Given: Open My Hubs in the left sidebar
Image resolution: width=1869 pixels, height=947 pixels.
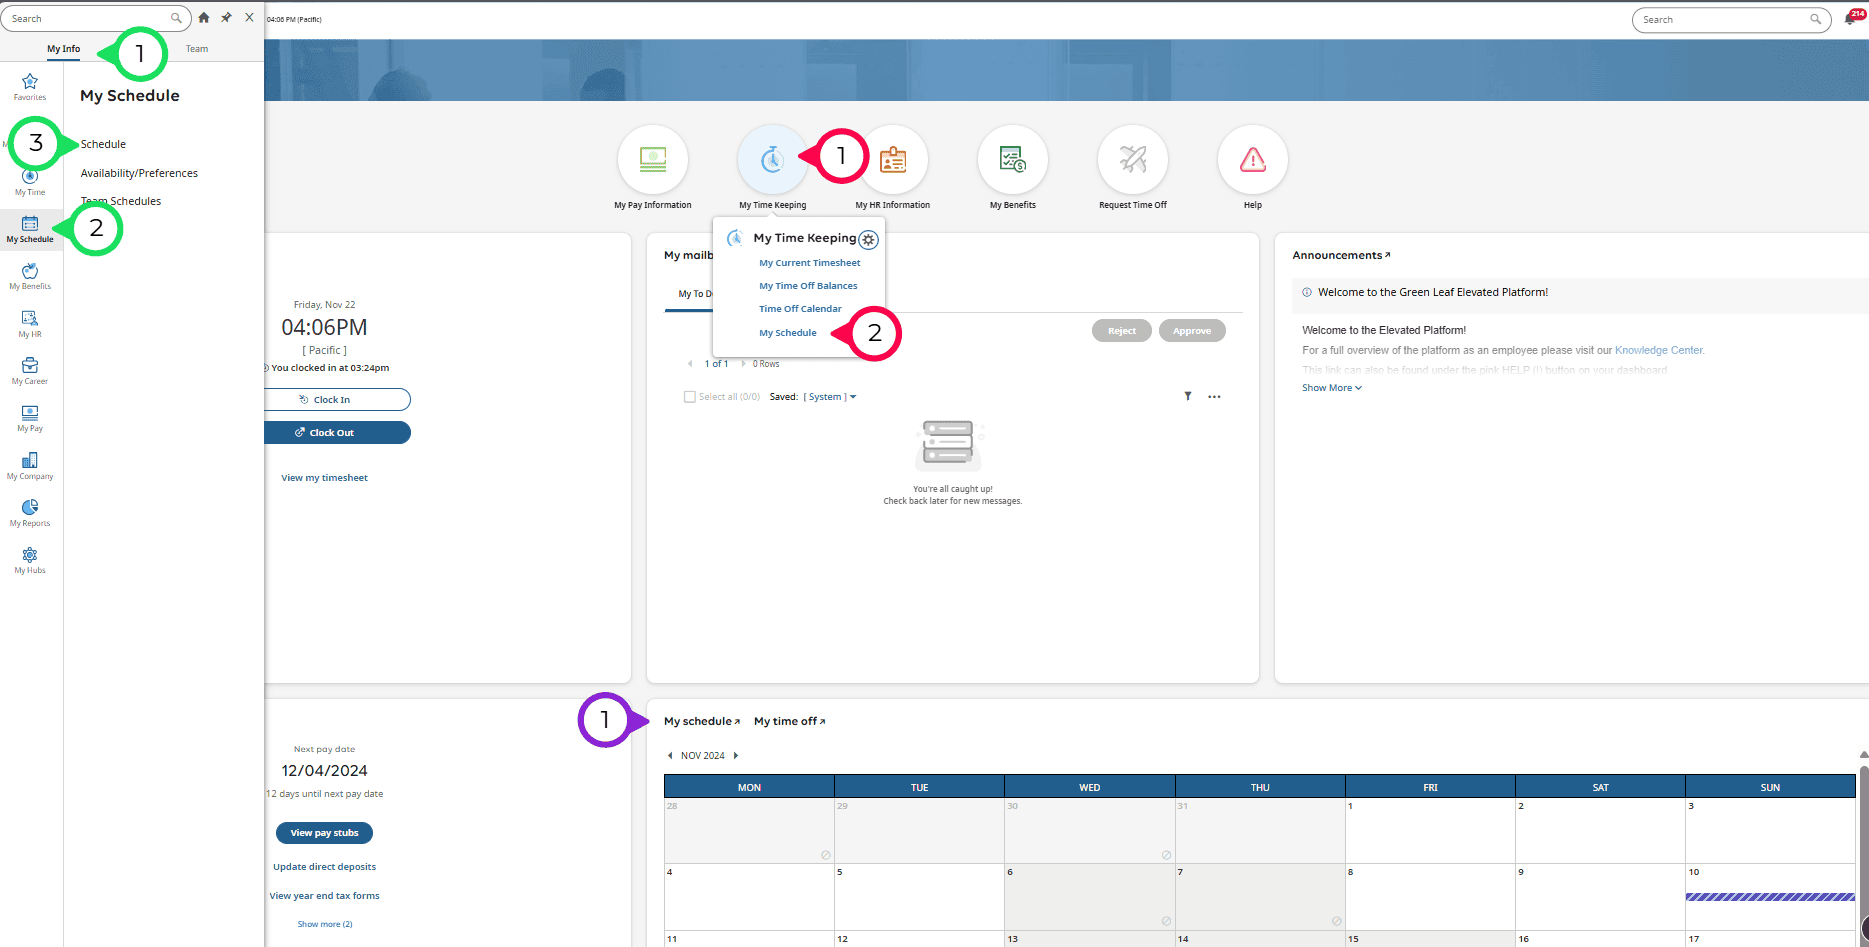Looking at the screenshot, I should (x=30, y=561).
